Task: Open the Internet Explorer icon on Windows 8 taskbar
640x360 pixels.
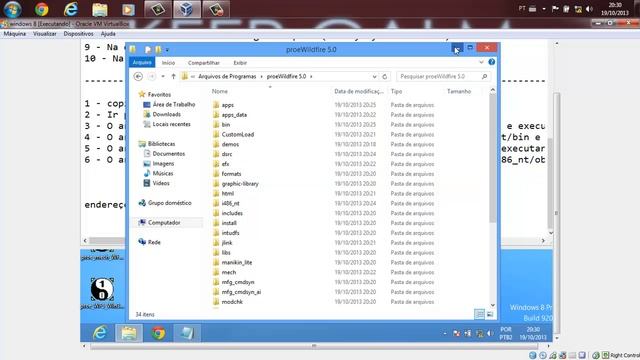Action: (x=100, y=333)
